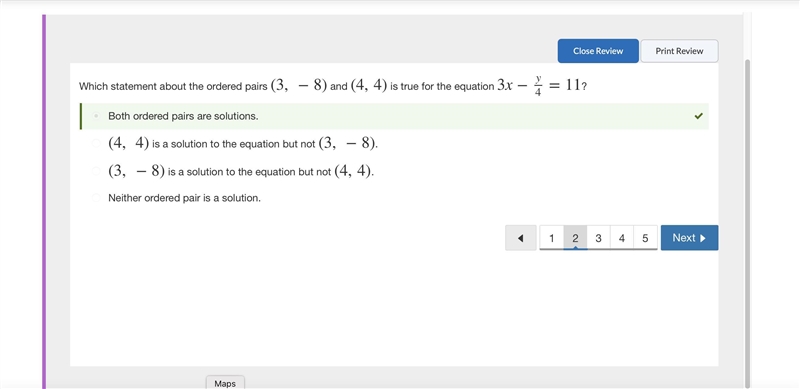Open question 5
This screenshot has height=389, width=800.
pos(645,238)
